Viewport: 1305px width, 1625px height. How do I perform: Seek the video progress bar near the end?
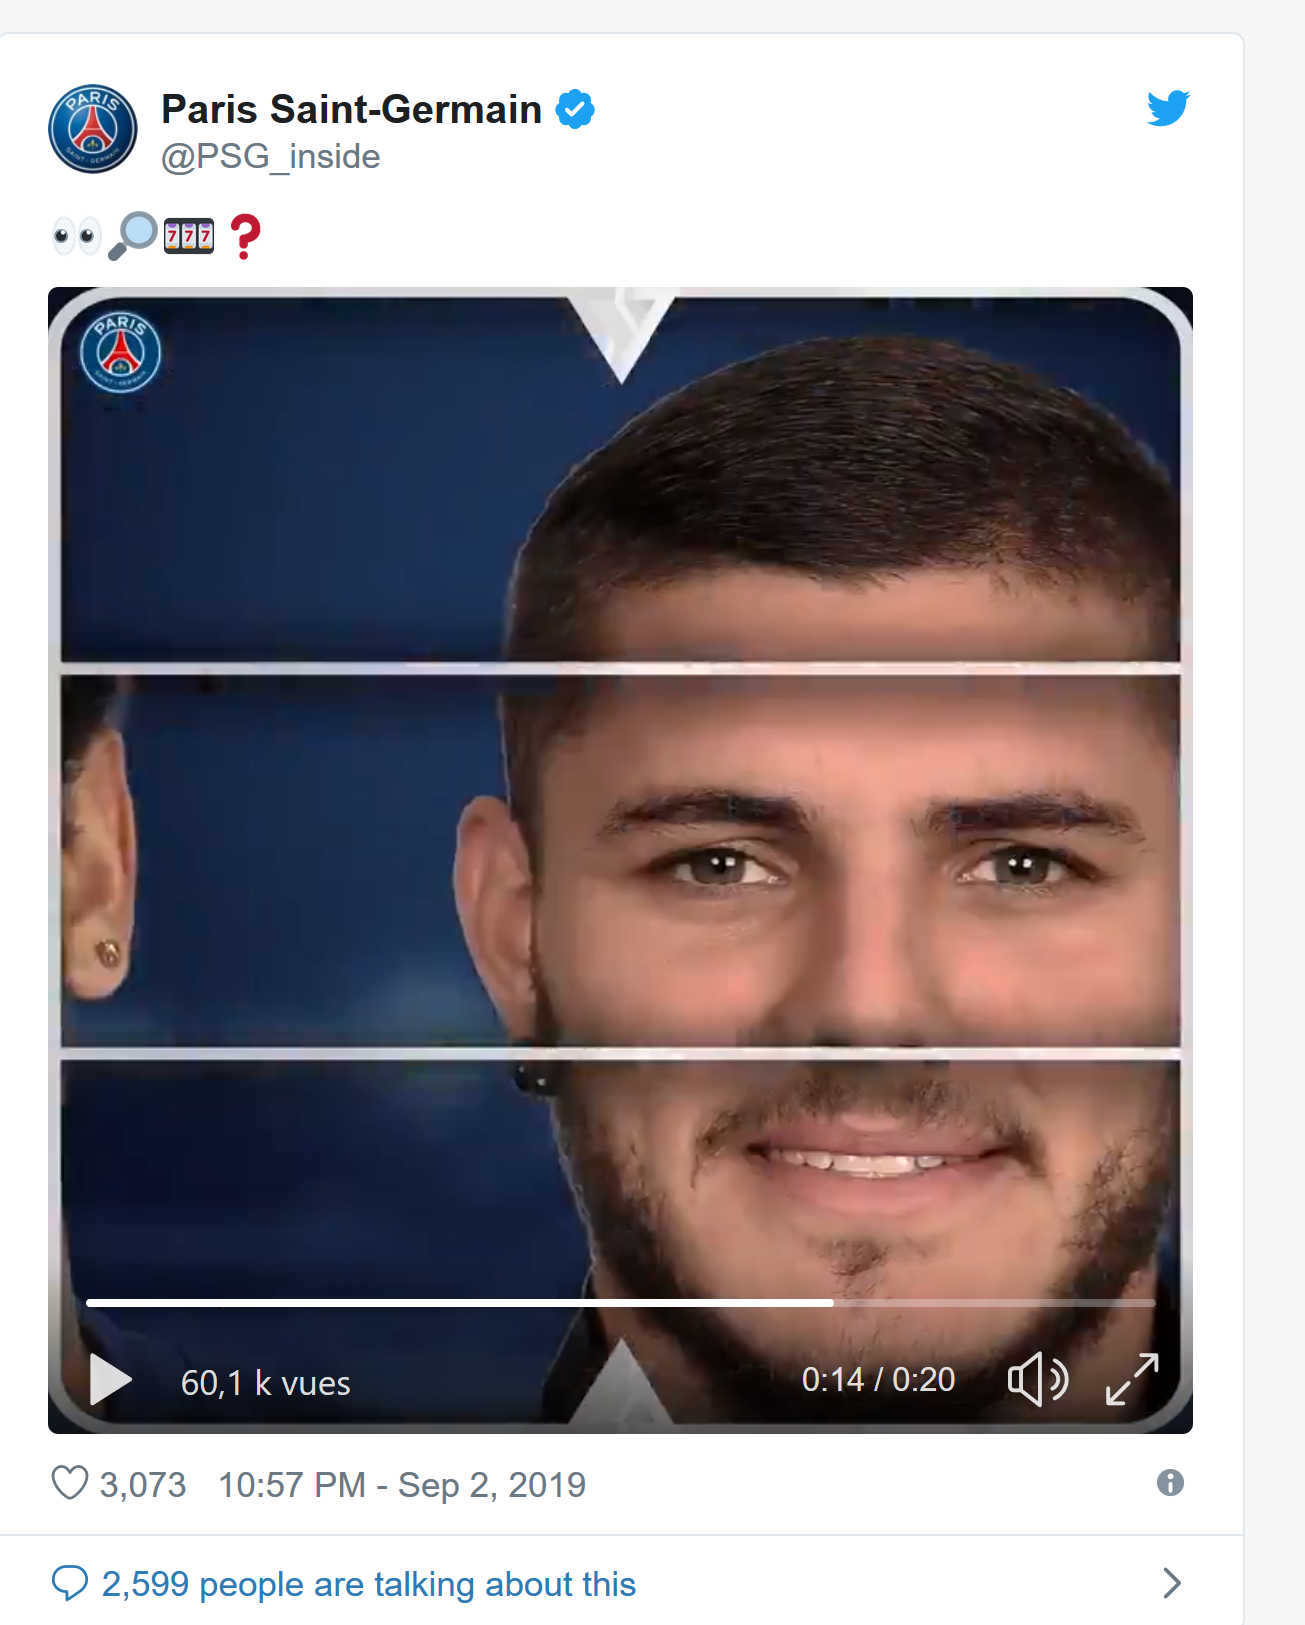(x=1100, y=1303)
